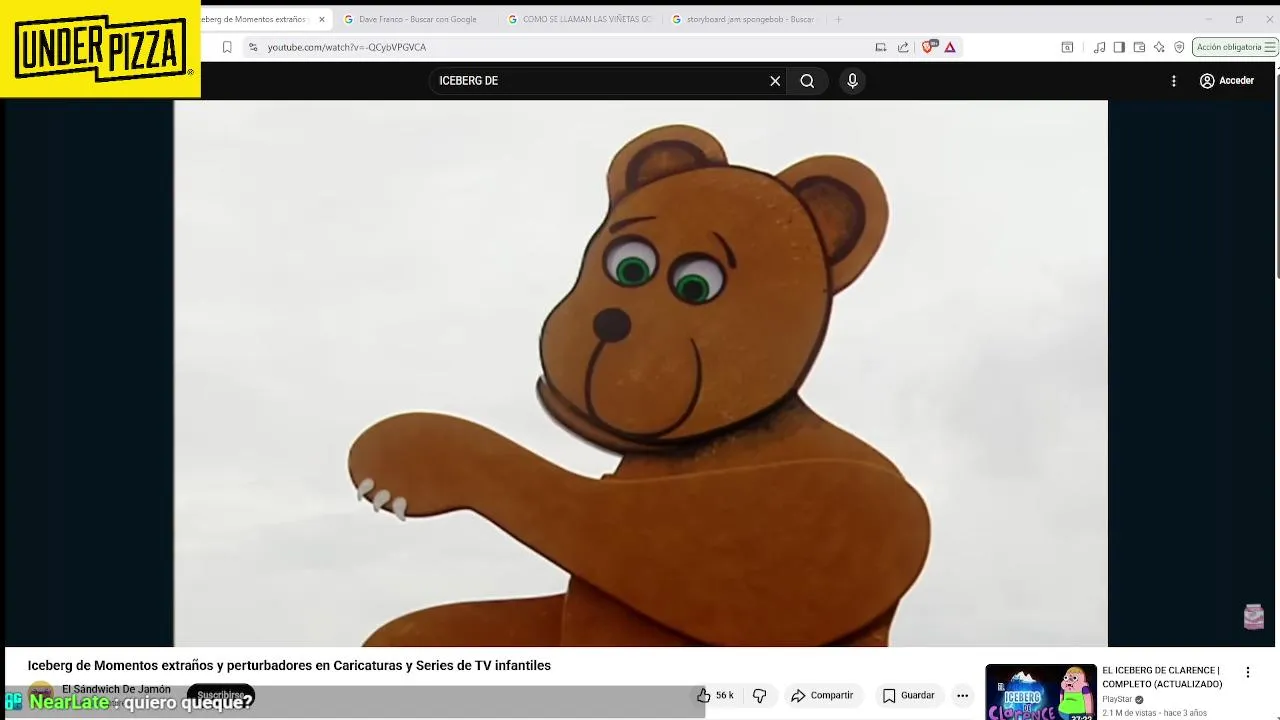
Task: Cast the page with the screen icon
Action: tap(880, 47)
